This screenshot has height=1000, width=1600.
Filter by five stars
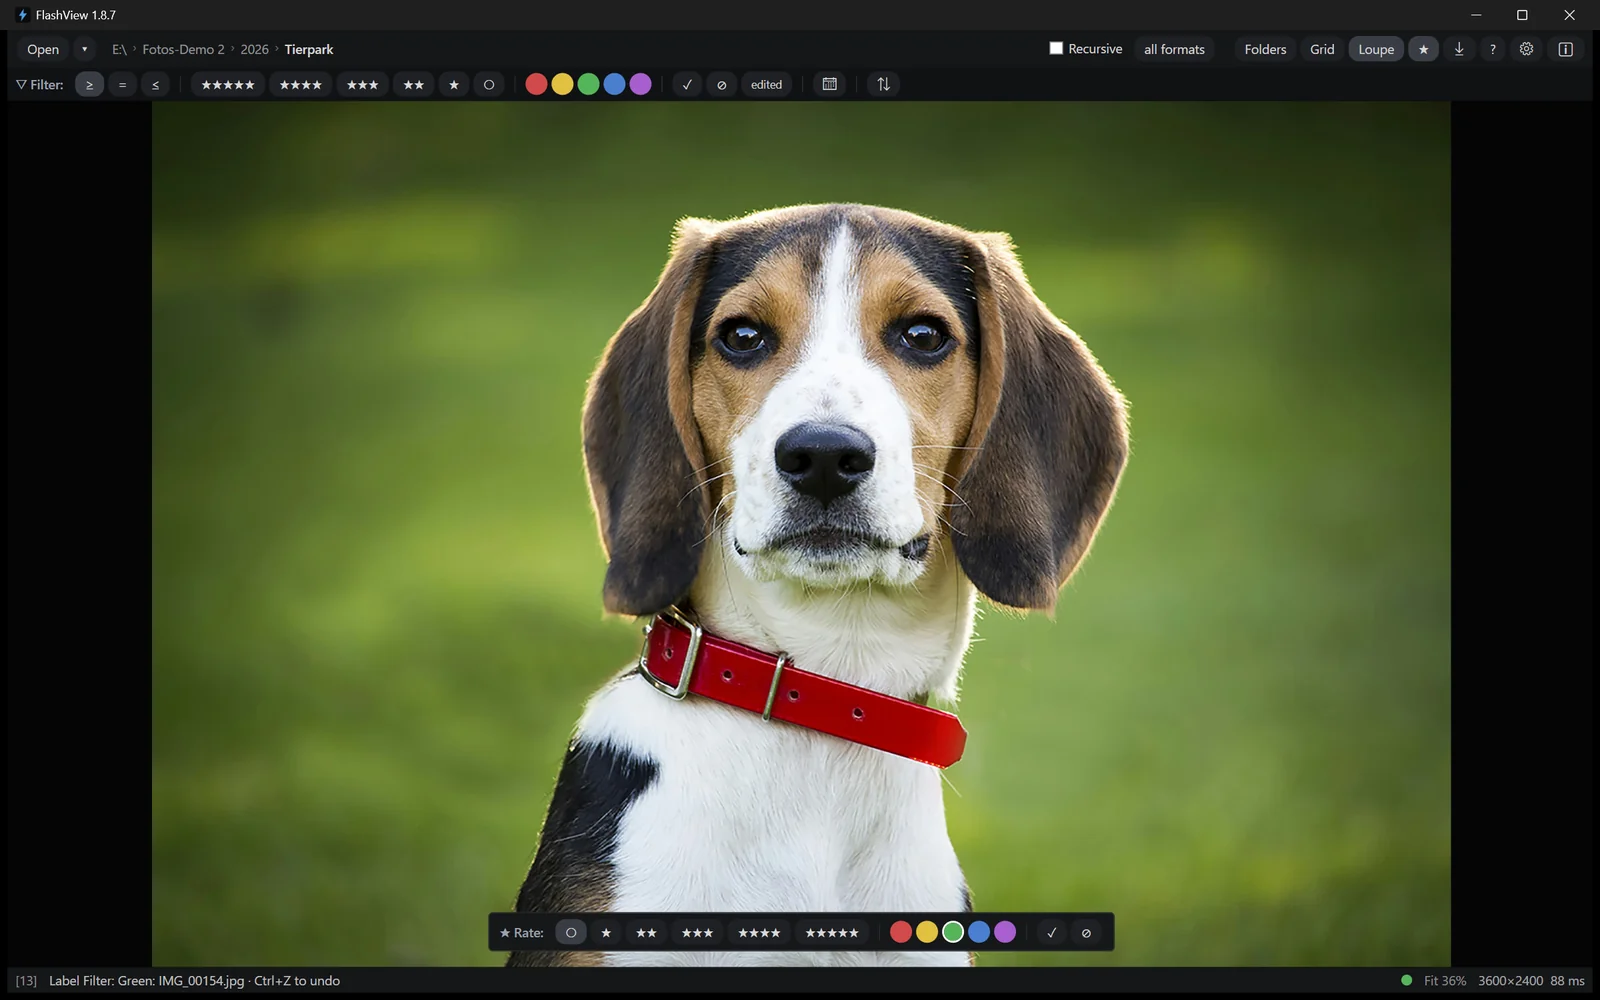(x=228, y=85)
